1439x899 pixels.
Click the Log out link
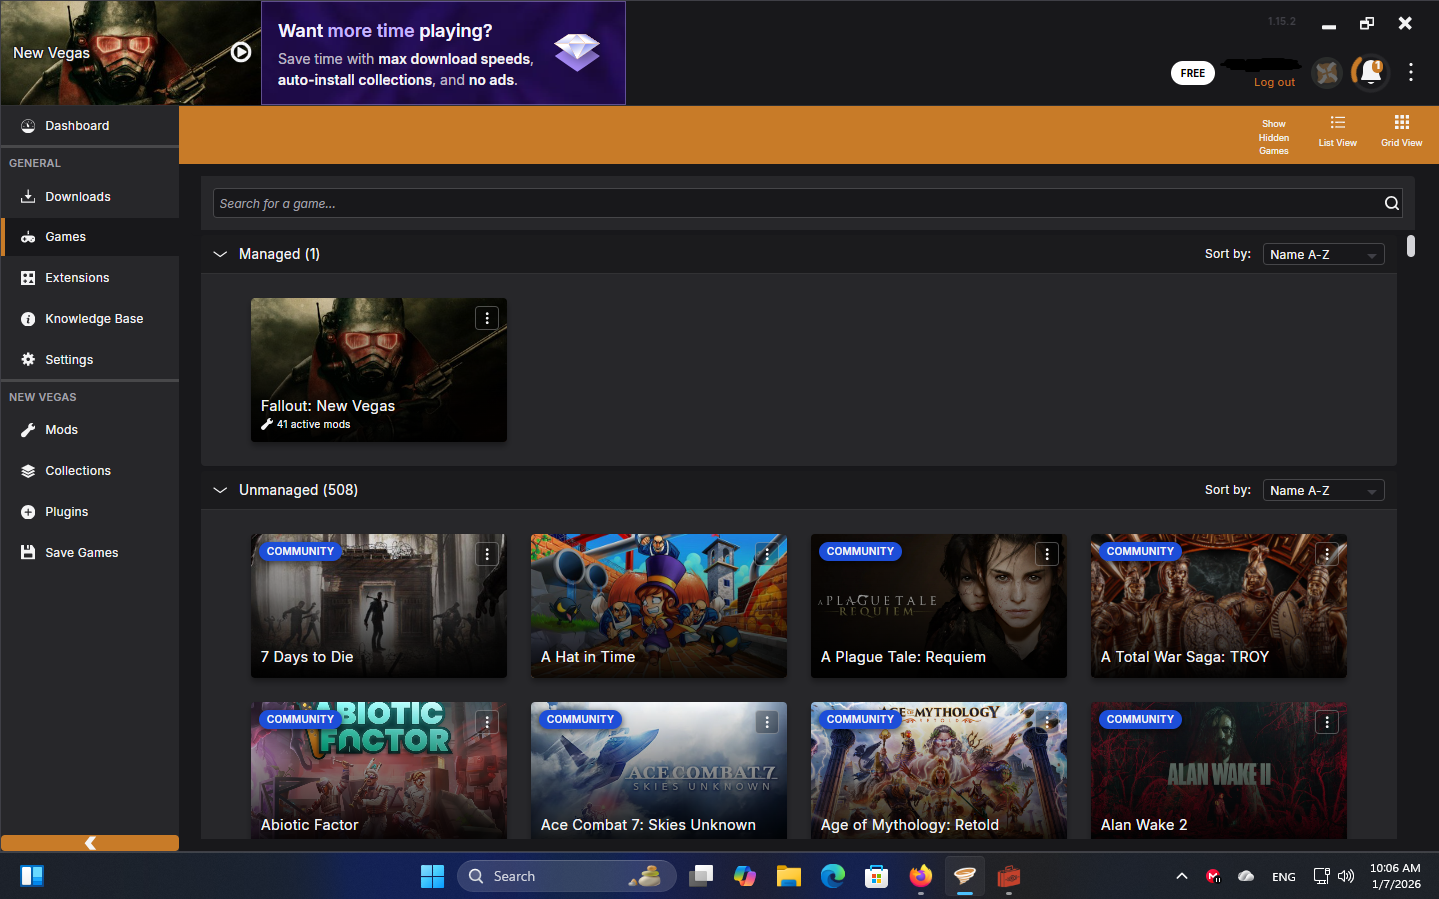1274,83
